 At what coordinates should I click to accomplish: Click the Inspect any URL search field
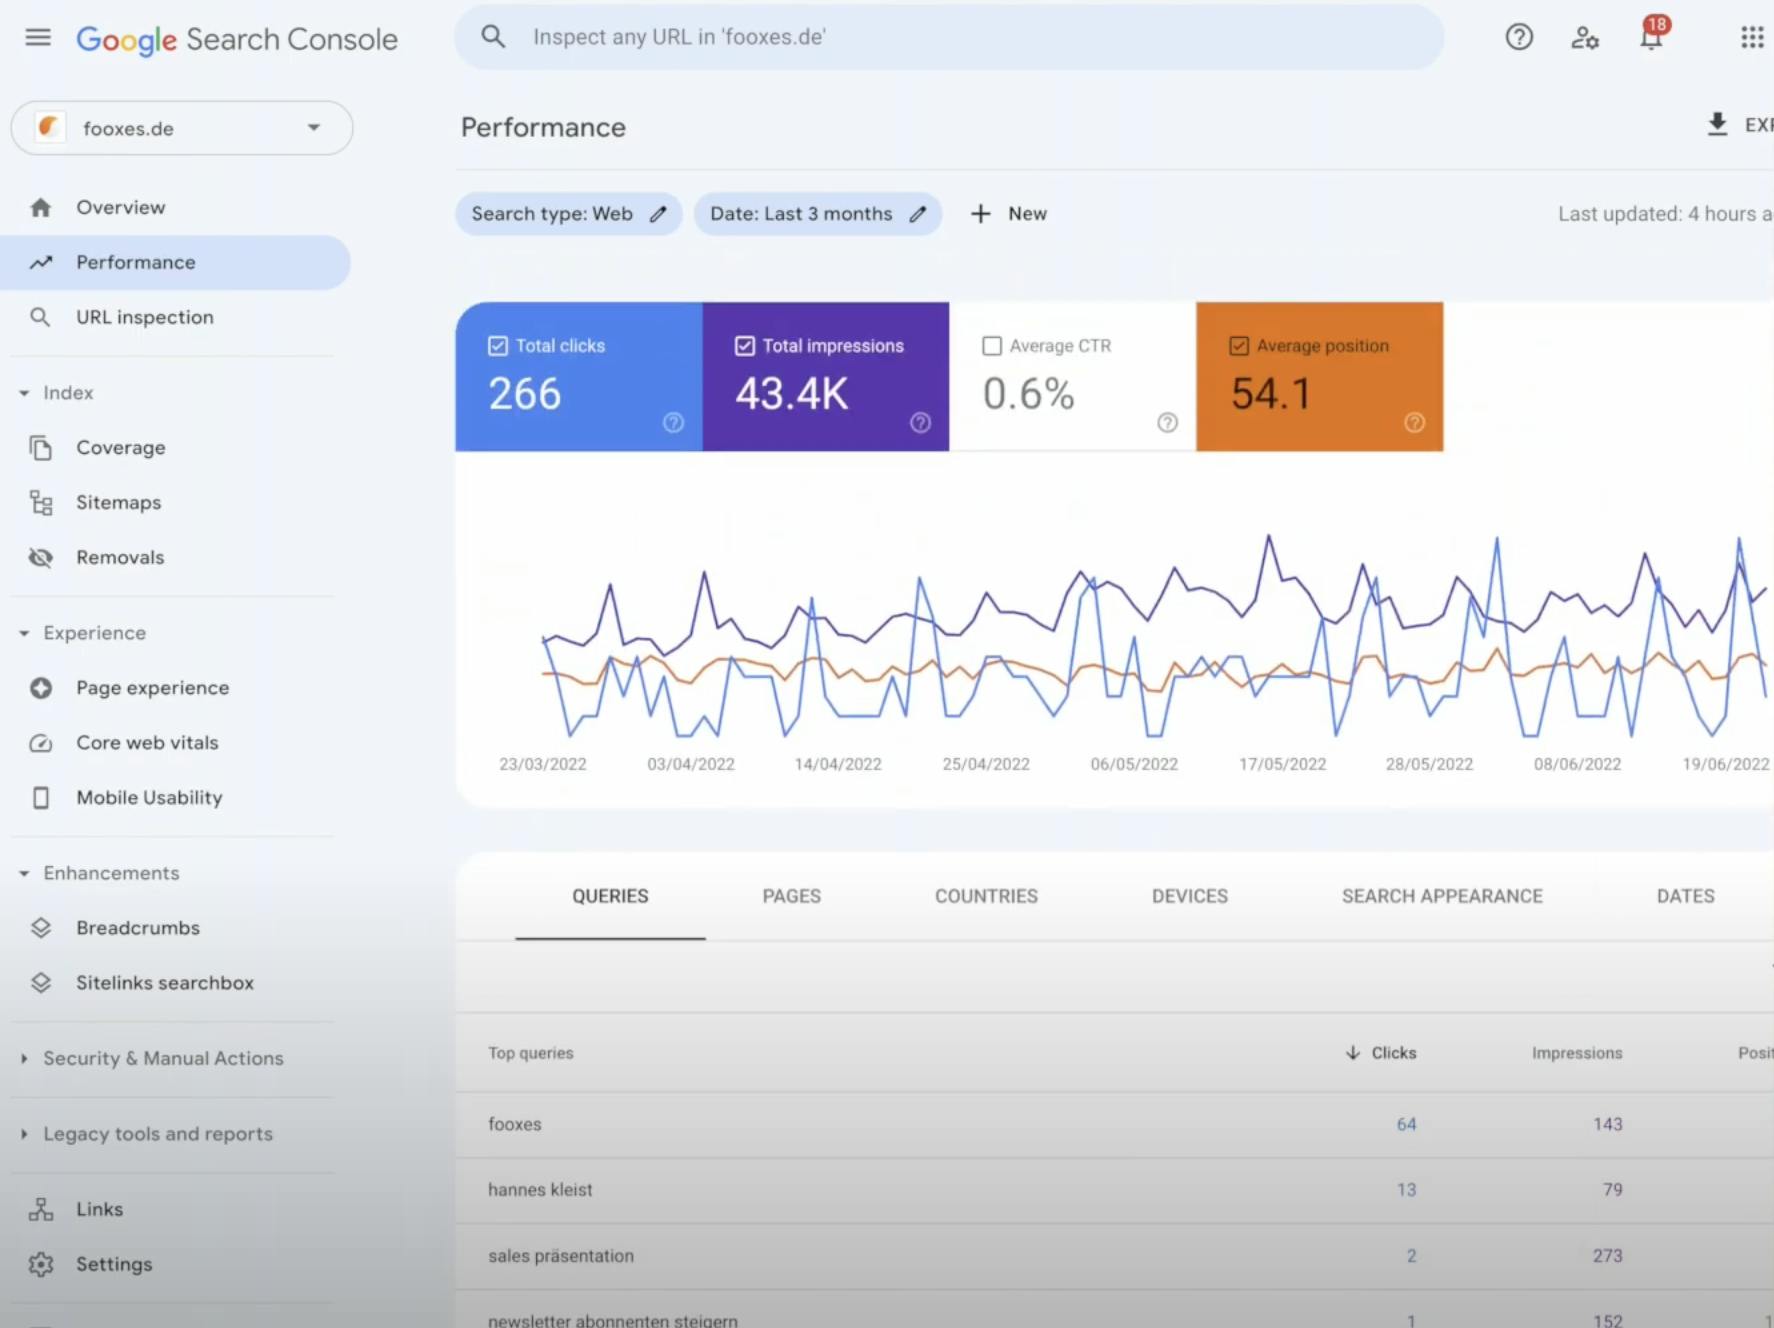[949, 37]
